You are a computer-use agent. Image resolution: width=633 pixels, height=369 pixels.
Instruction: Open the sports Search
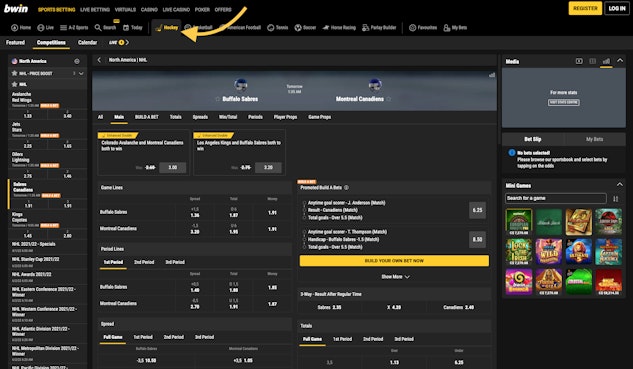[105, 27]
